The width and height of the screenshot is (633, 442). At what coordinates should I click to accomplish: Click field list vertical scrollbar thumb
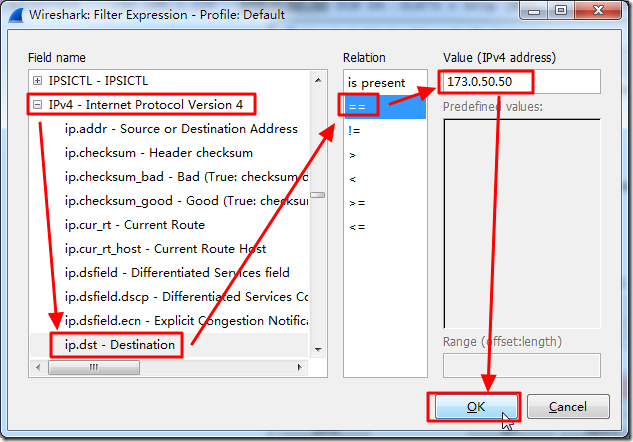pyautogui.click(x=318, y=195)
